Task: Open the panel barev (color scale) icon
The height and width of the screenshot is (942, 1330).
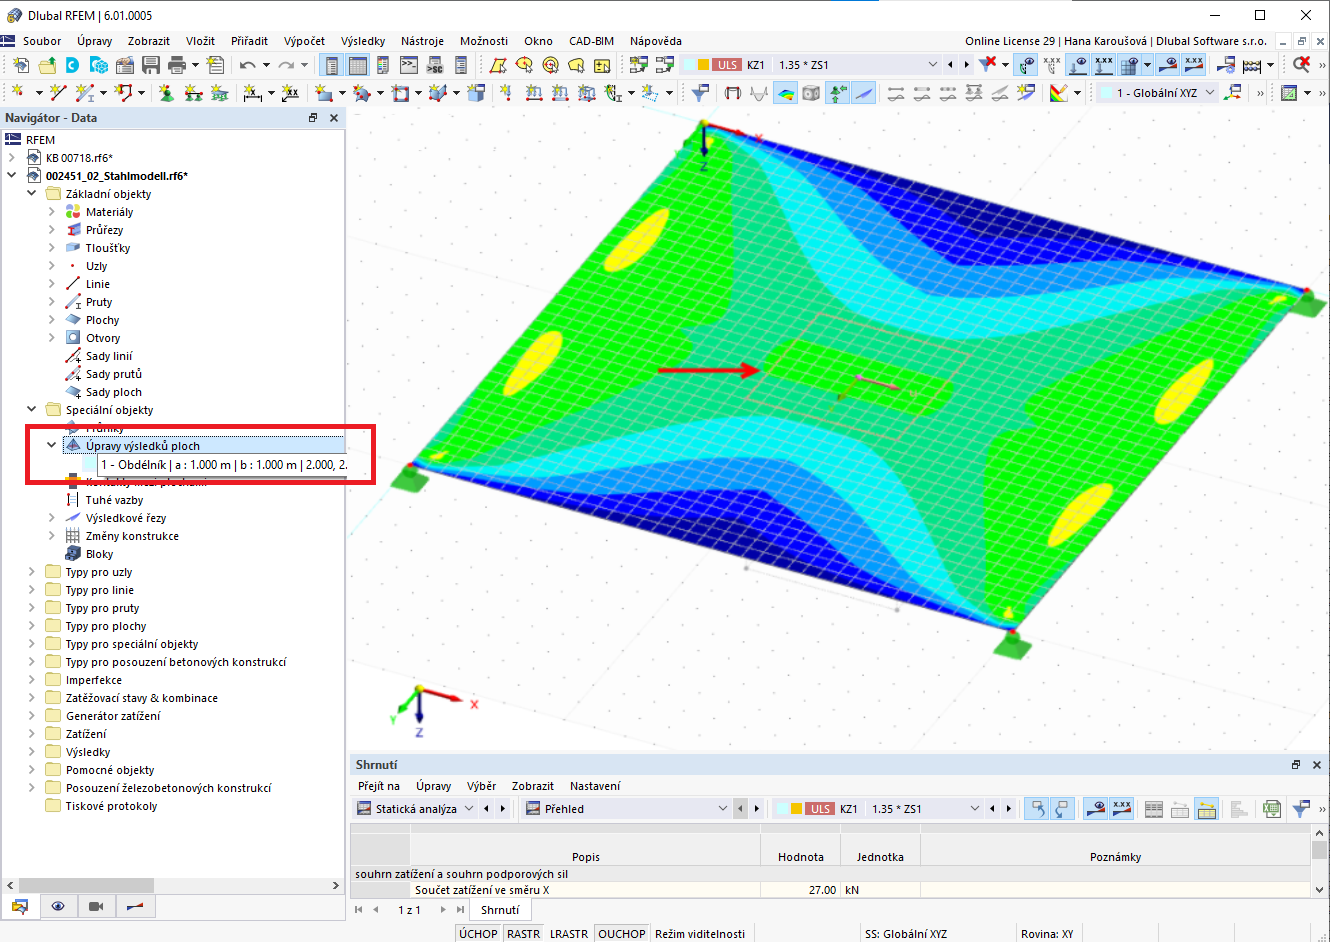Action: coord(1059,92)
